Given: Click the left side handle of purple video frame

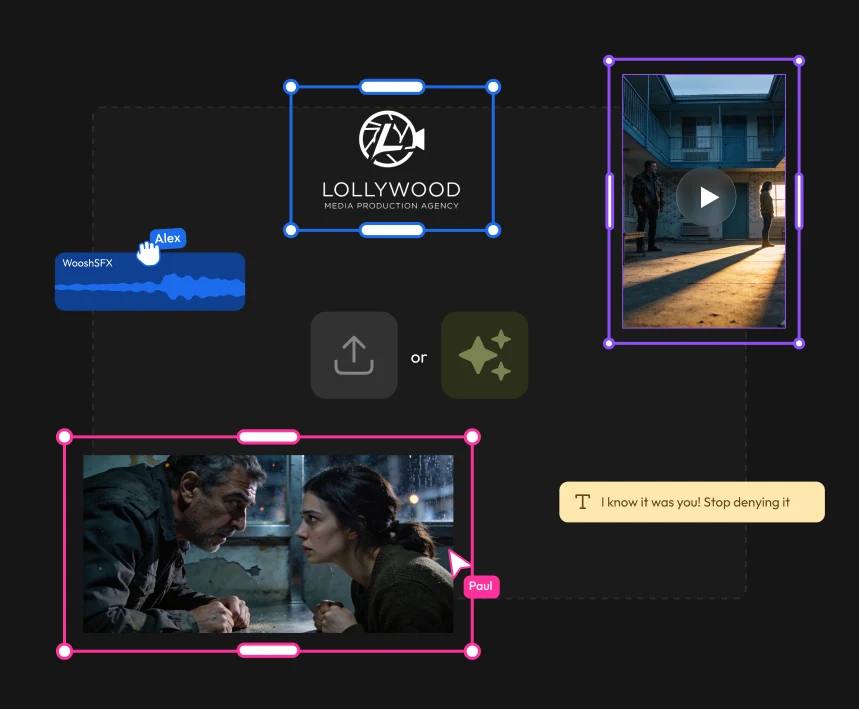Looking at the screenshot, I should click(x=609, y=201).
